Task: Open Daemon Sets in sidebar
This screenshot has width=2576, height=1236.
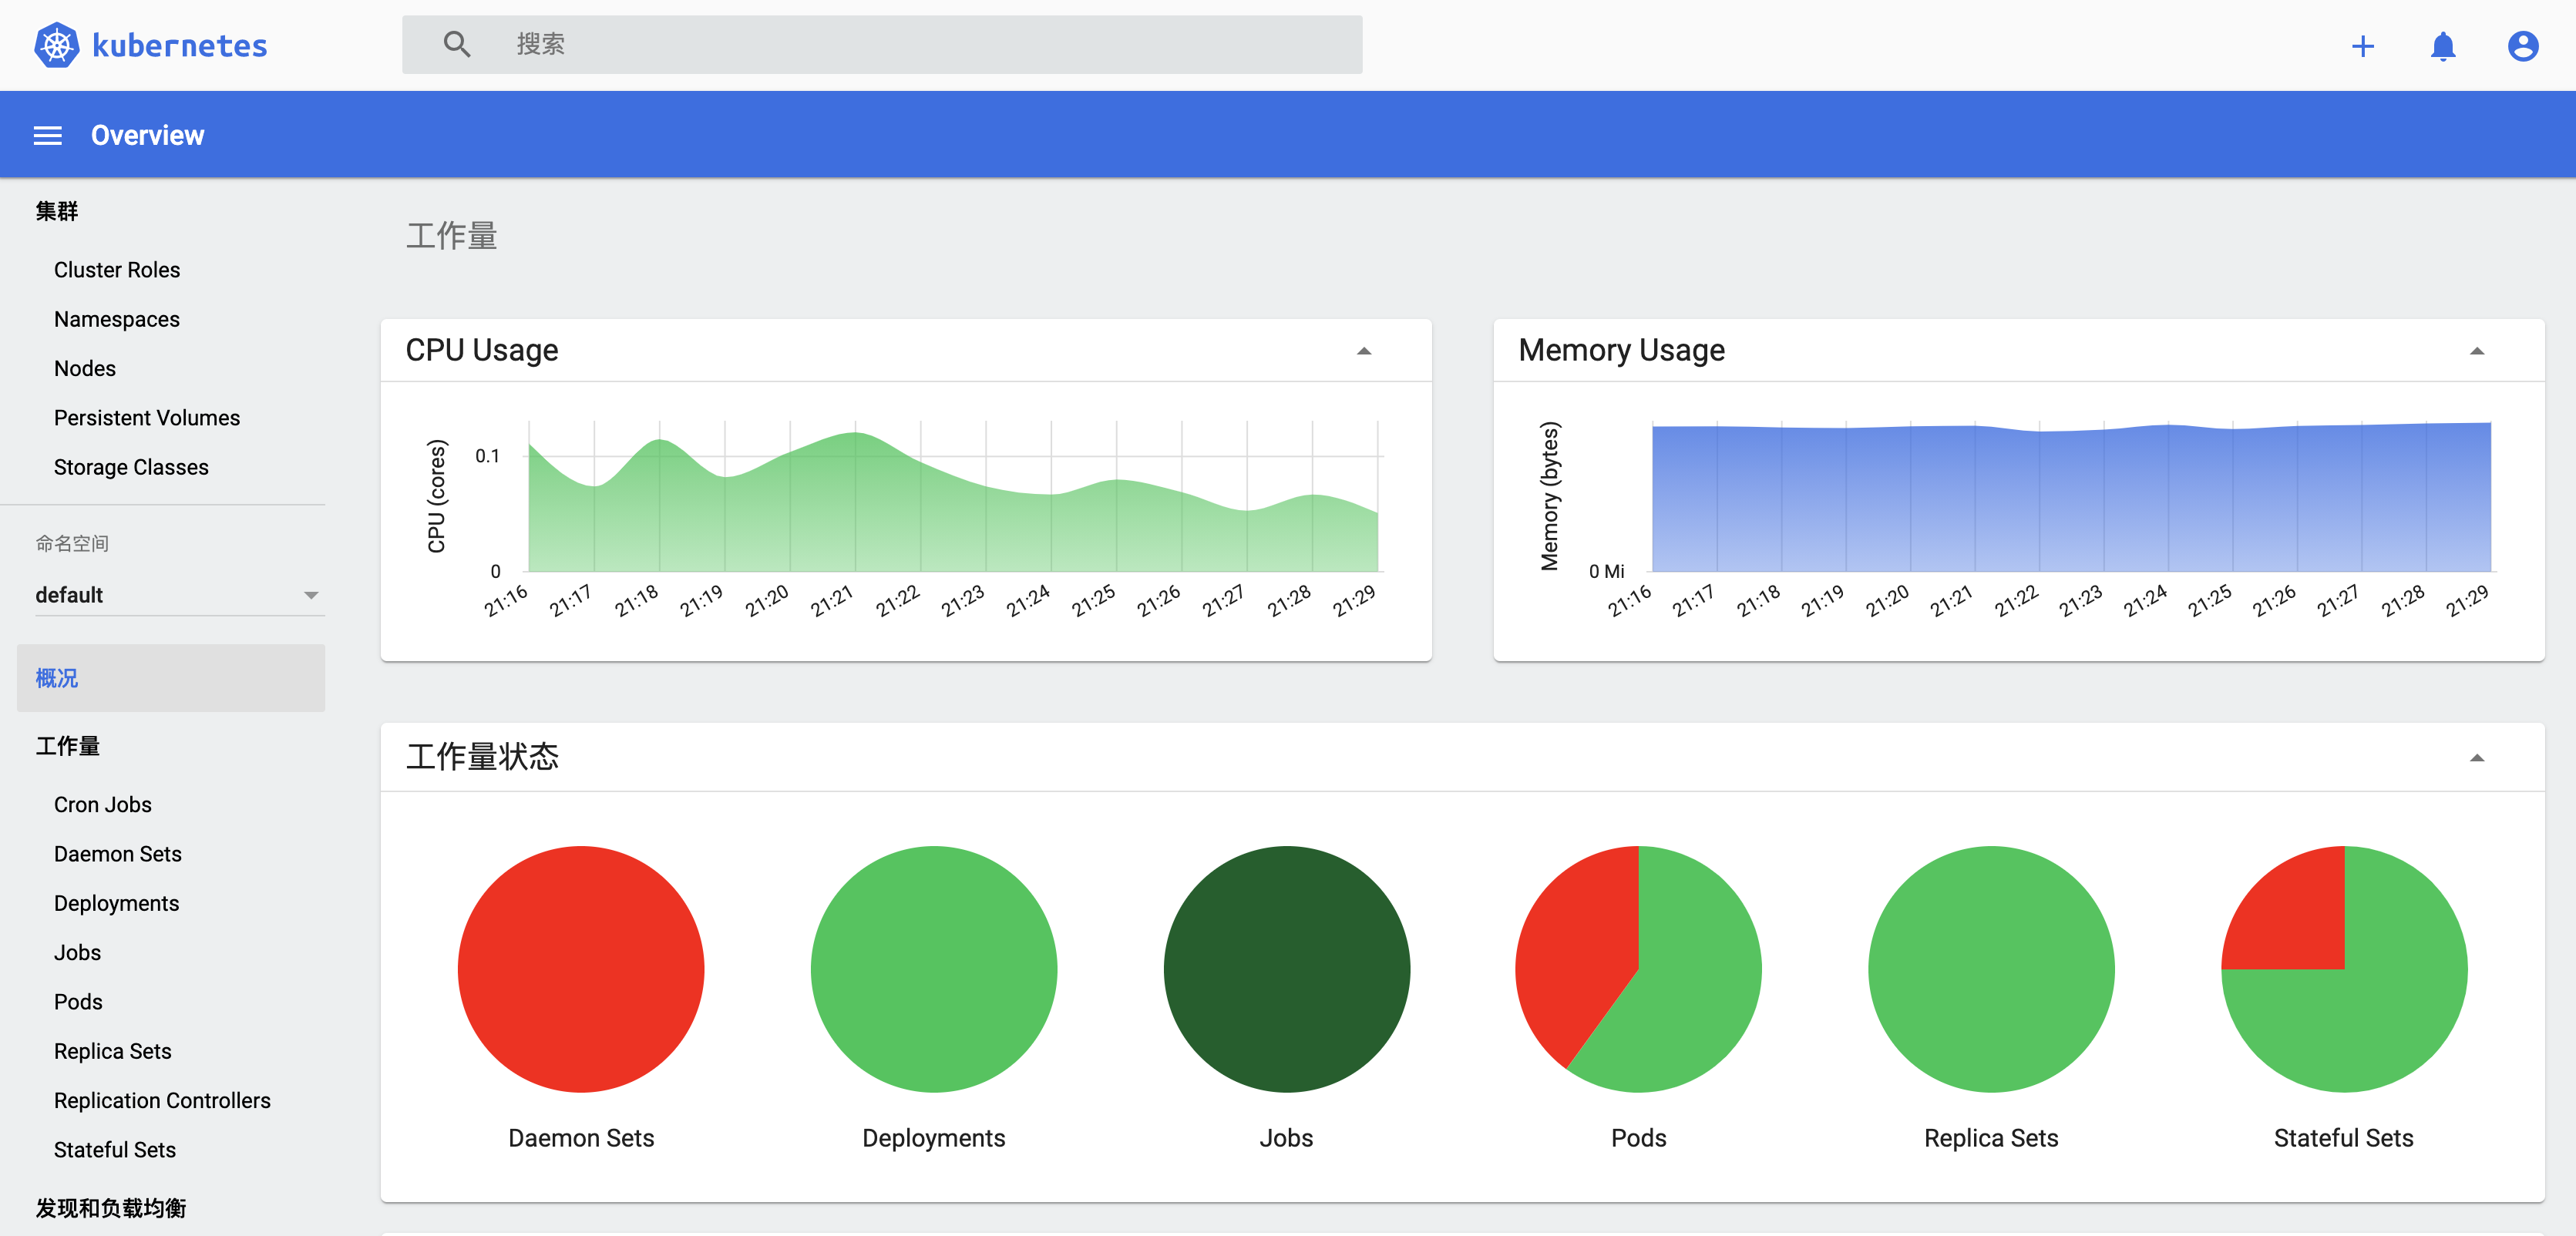Action: 118,854
